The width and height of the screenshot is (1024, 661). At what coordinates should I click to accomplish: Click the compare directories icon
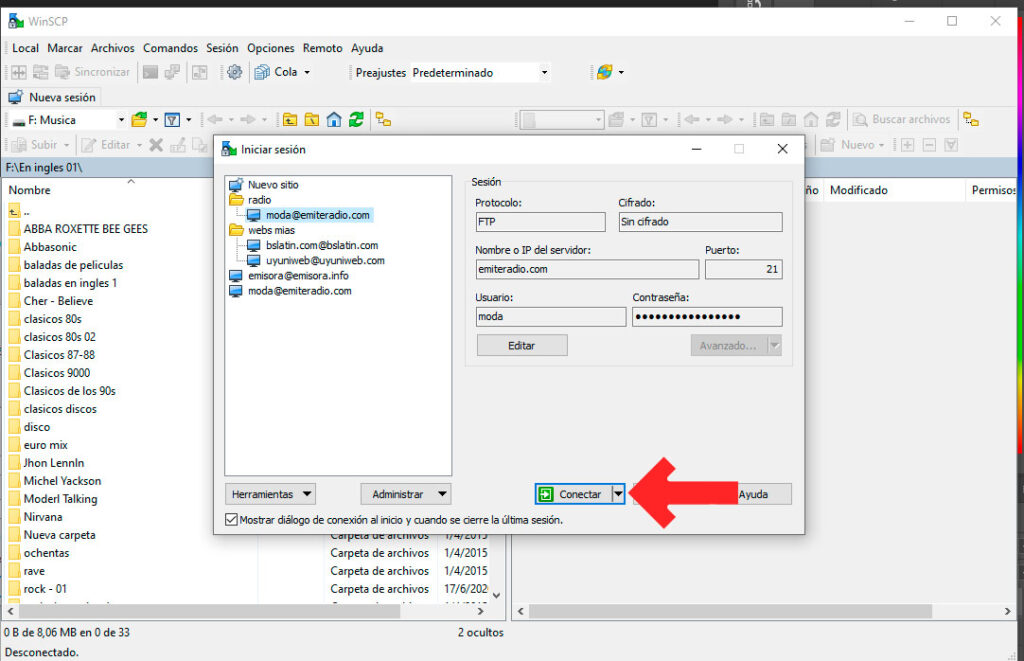point(19,72)
